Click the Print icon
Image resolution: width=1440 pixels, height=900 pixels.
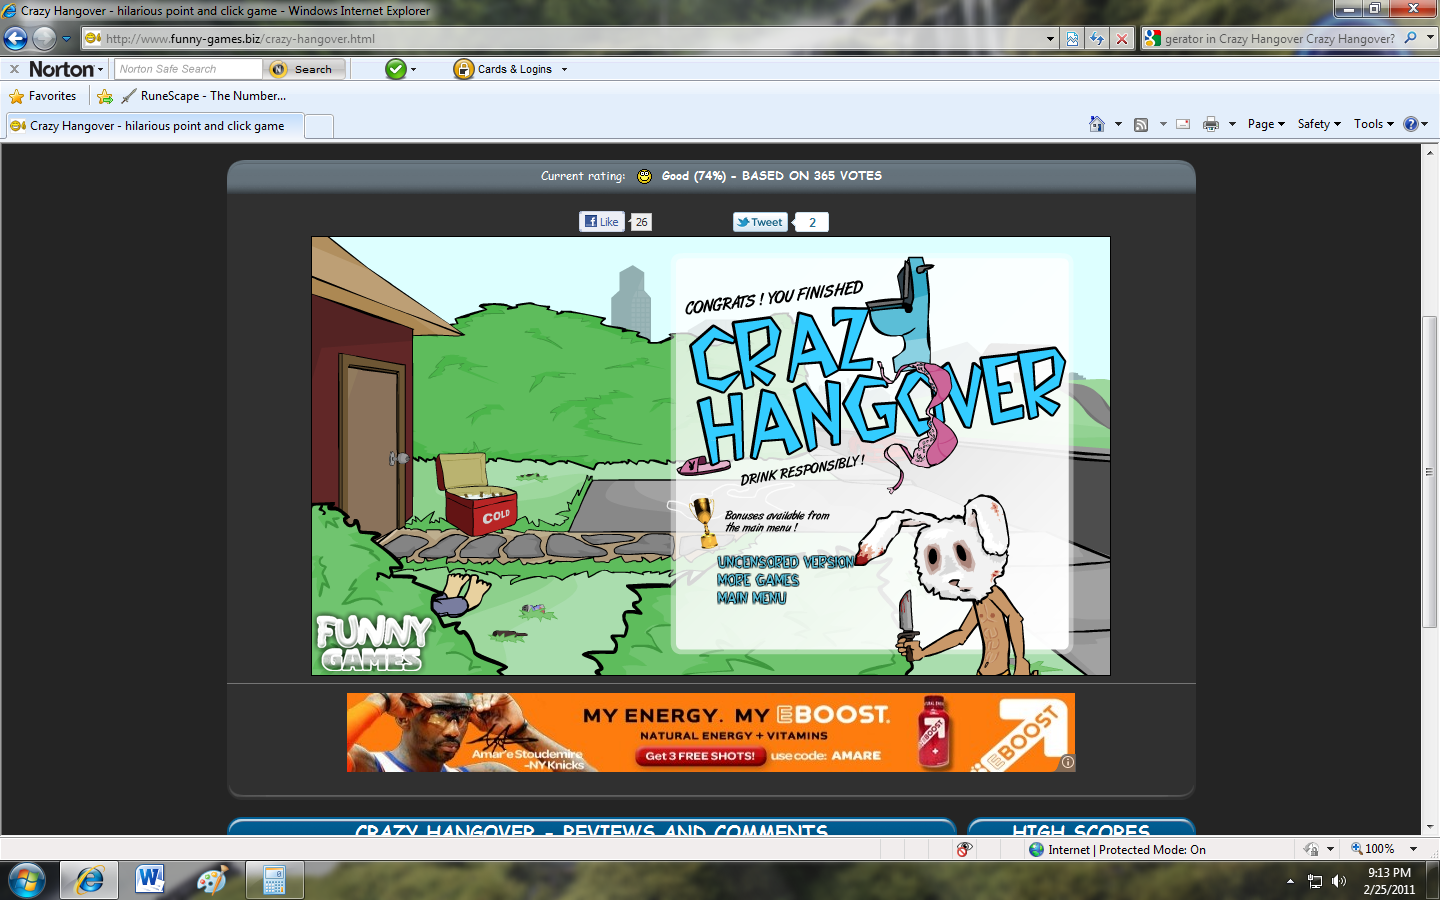point(1211,124)
